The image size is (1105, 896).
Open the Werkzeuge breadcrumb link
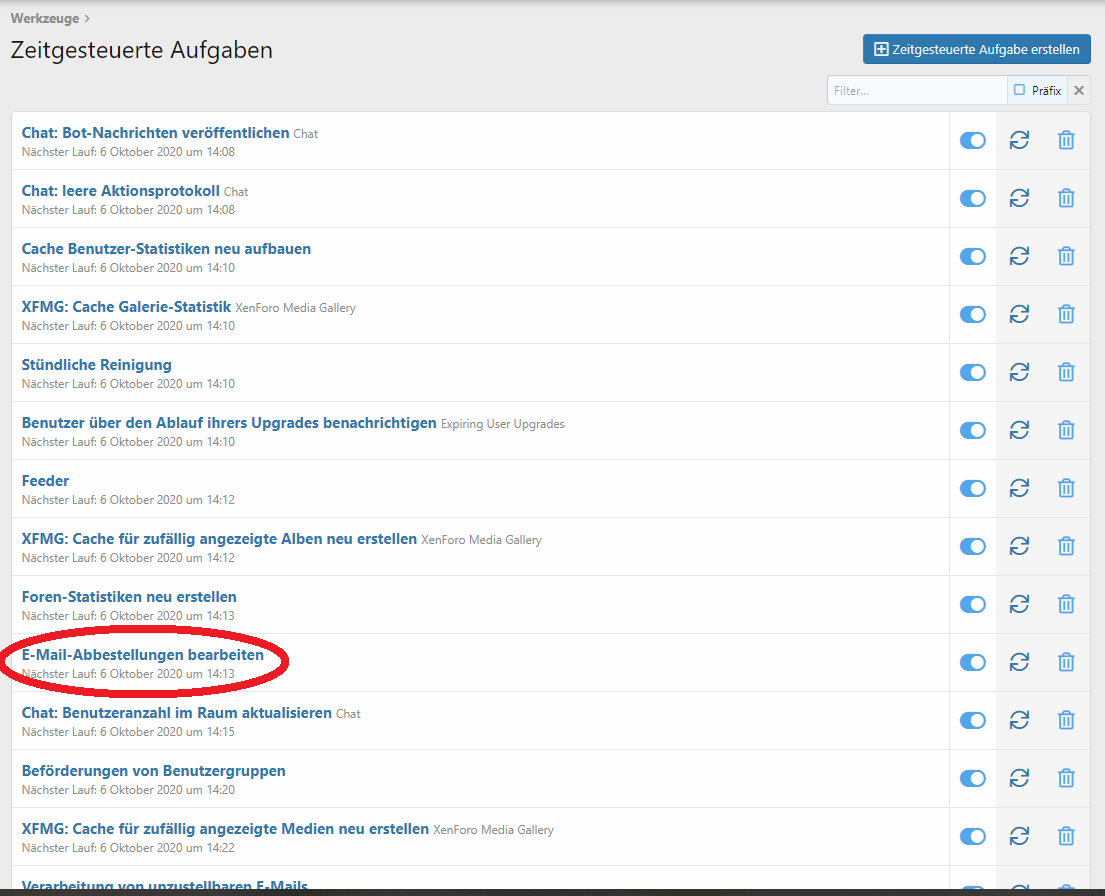click(44, 18)
